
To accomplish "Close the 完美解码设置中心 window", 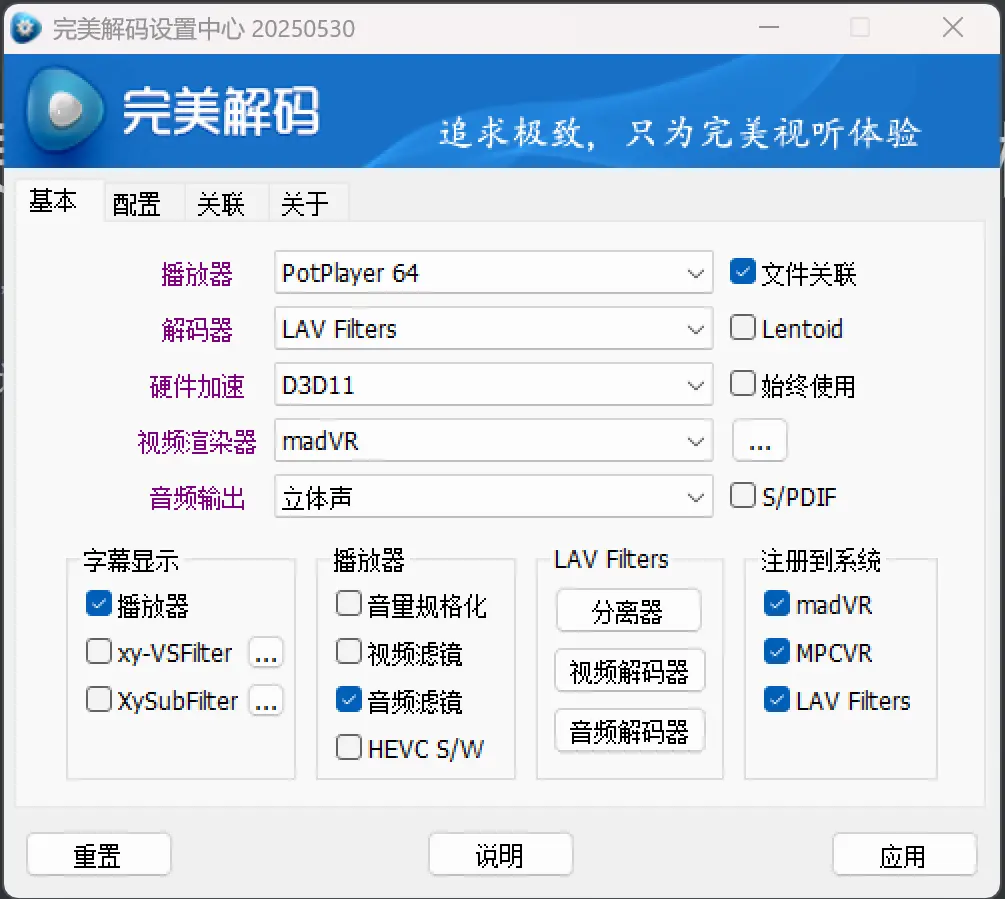I will click(x=953, y=28).
